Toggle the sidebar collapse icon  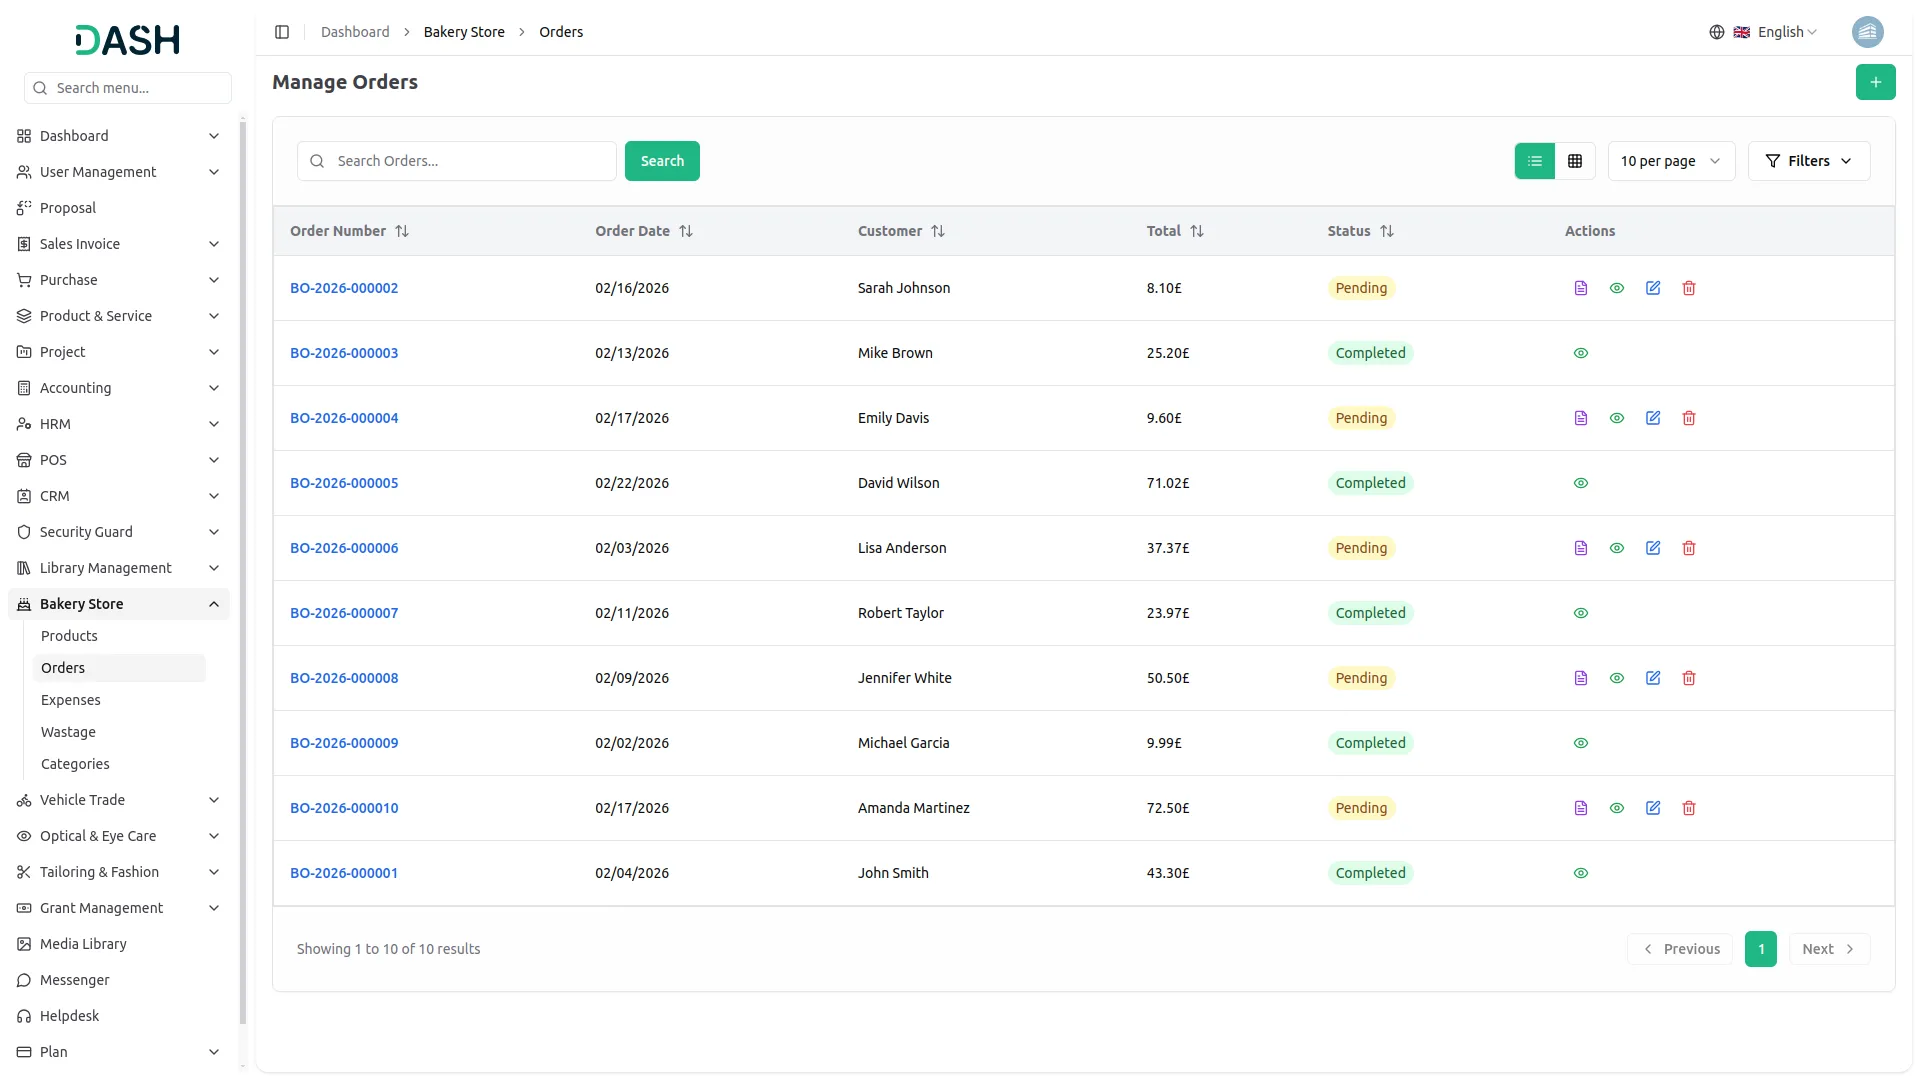(282, 32)
